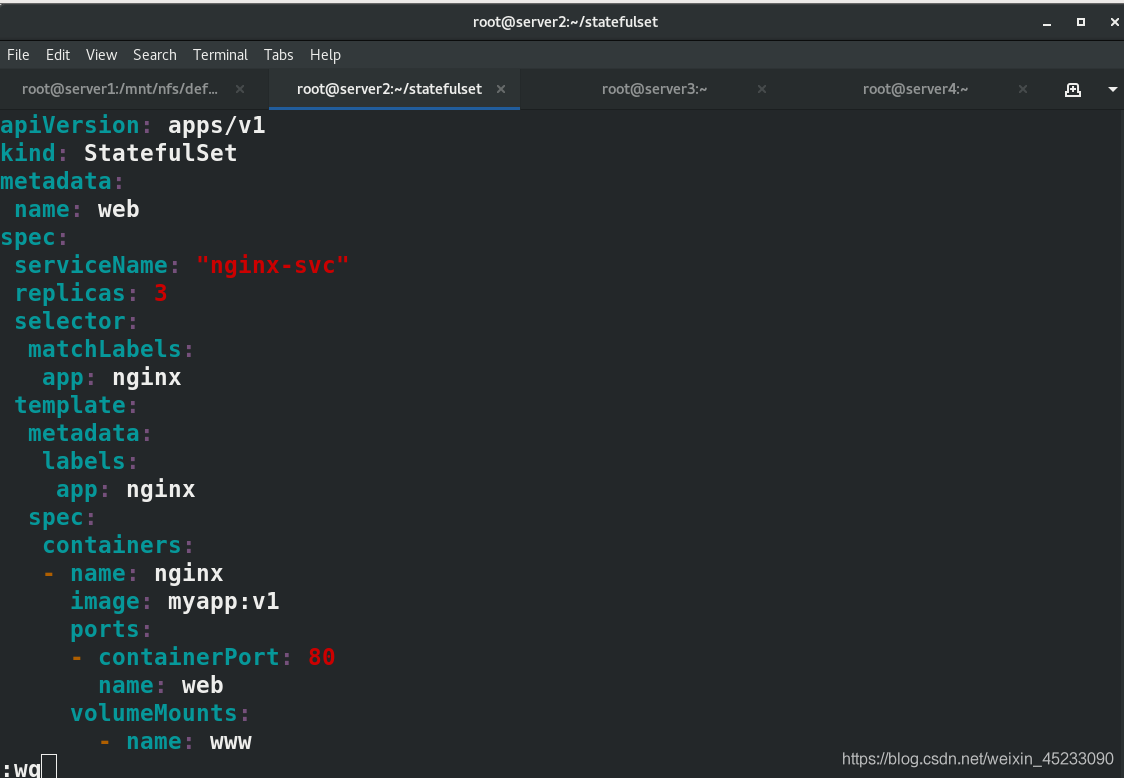
Task: Open the Terminal menu
Action: pos(220,54)
